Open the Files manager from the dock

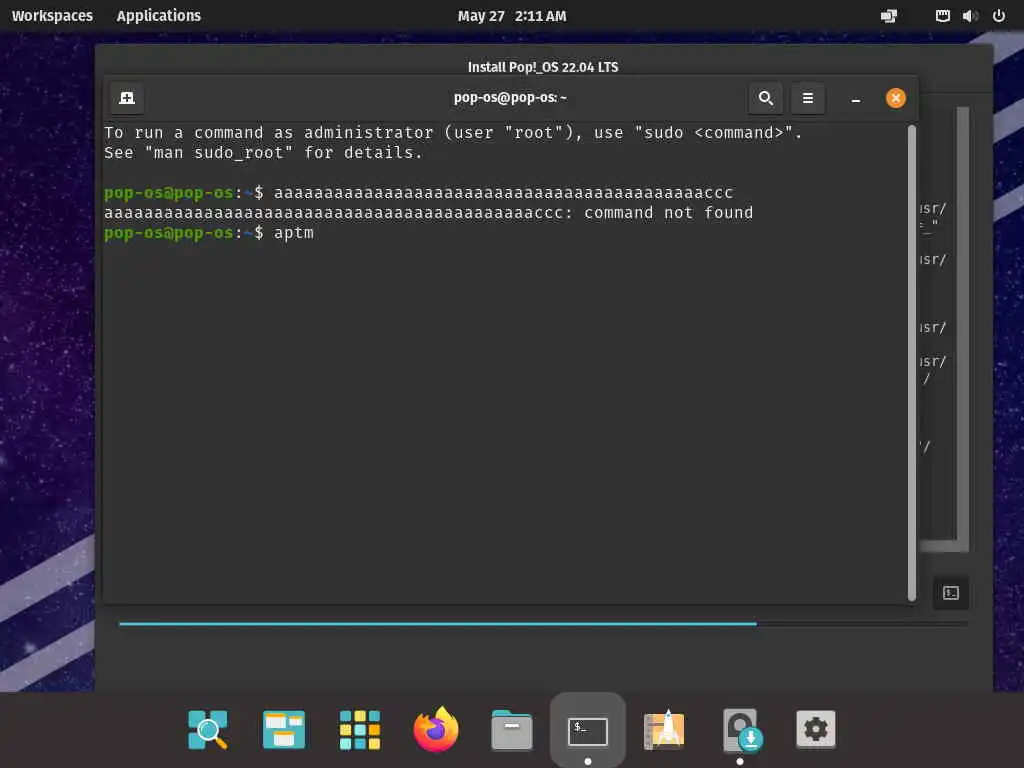coord(511,730)
